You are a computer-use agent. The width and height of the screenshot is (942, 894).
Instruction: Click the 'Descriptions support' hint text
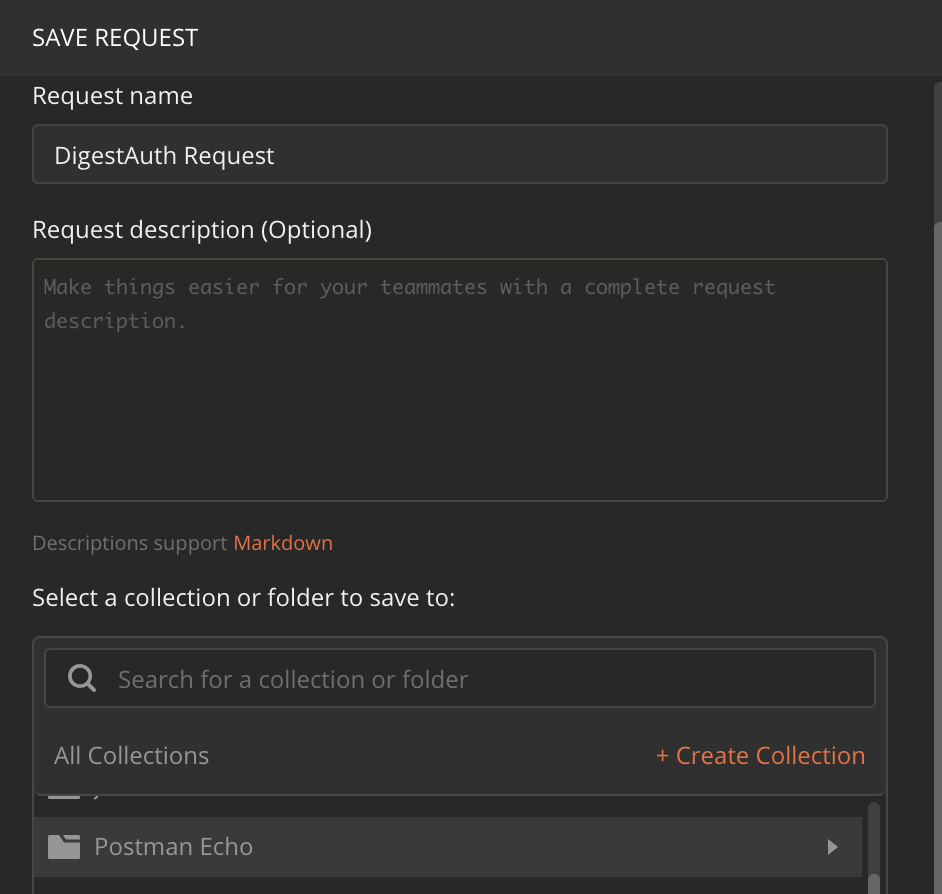tap(130, 543)
